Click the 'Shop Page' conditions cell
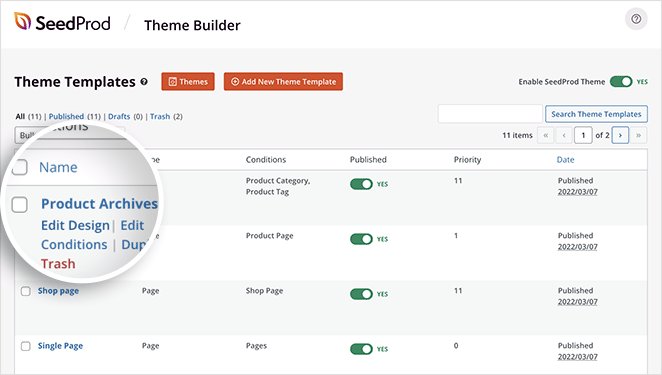 coord(264,291)
